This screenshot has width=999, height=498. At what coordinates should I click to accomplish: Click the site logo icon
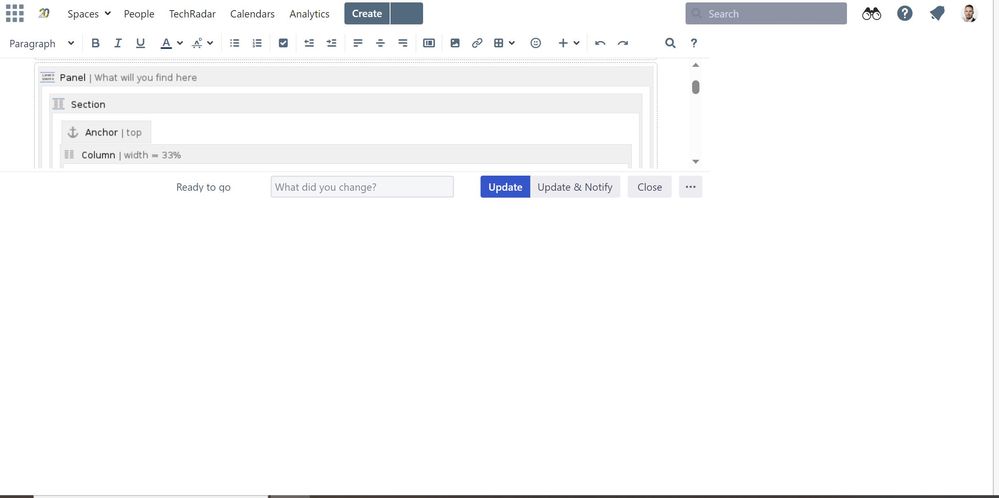43,13
